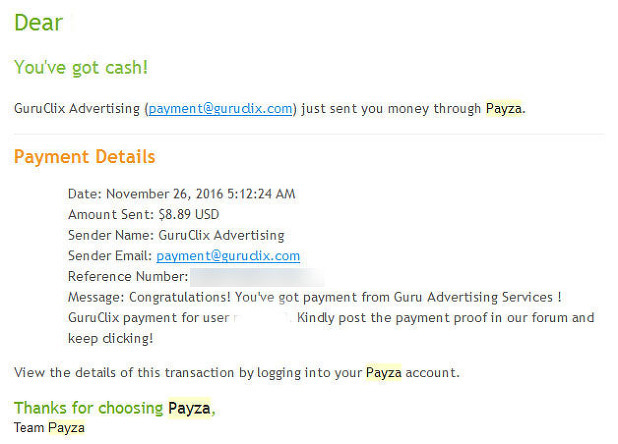Open the payment@guruclix.com link in intro sentence
Viewport: 618px width, 444px height.
coord(220,108)
